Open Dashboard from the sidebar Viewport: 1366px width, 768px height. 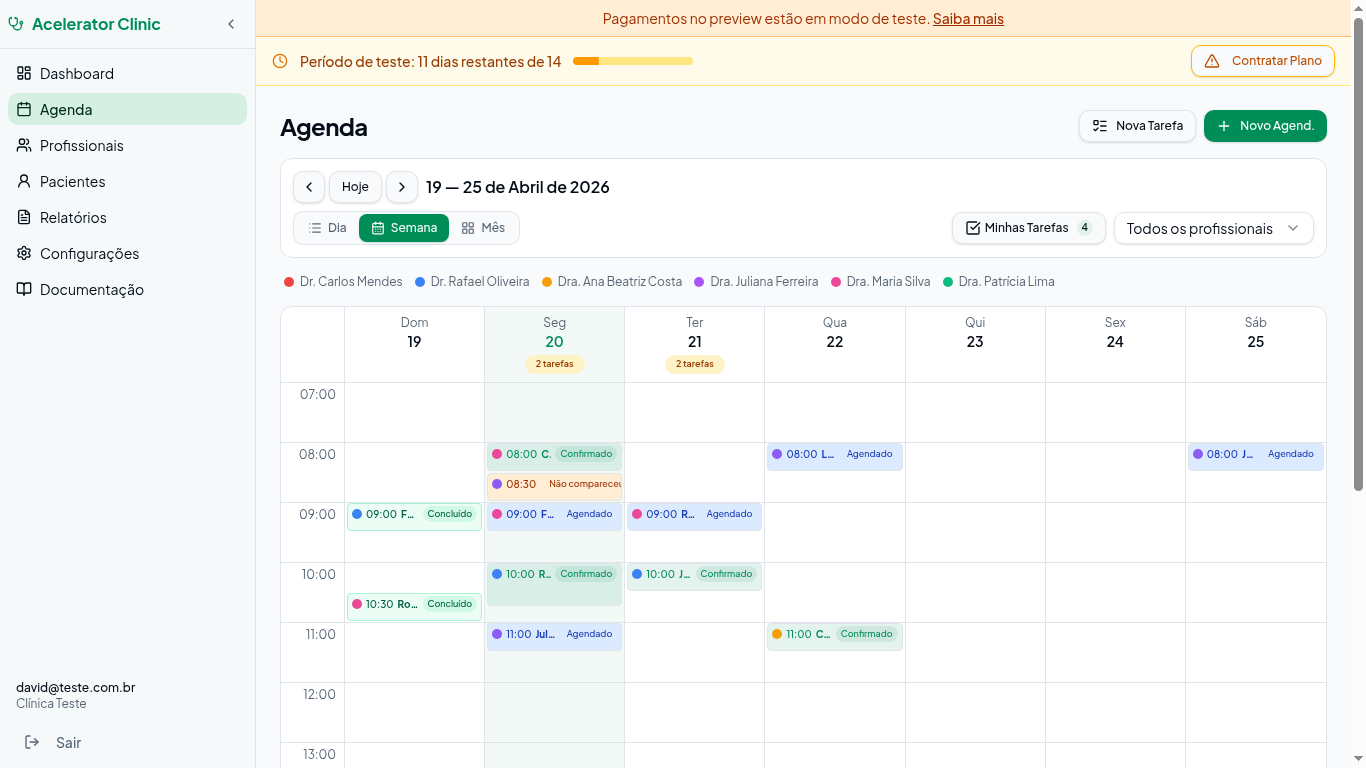click(127, 73)
